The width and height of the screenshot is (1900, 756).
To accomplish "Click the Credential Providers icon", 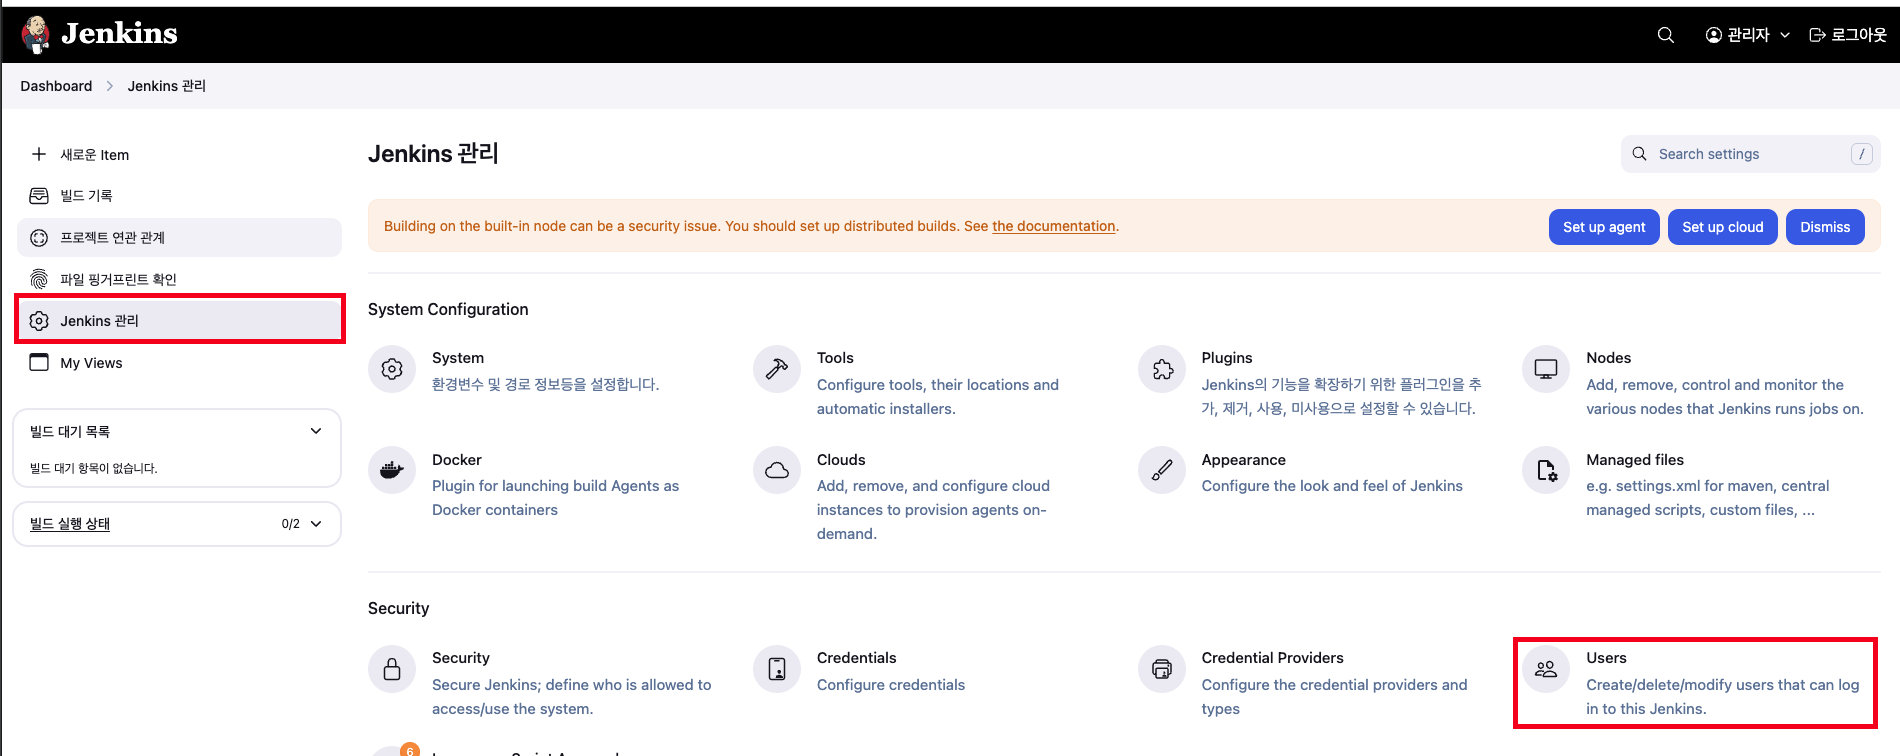I will [1162, 669].
